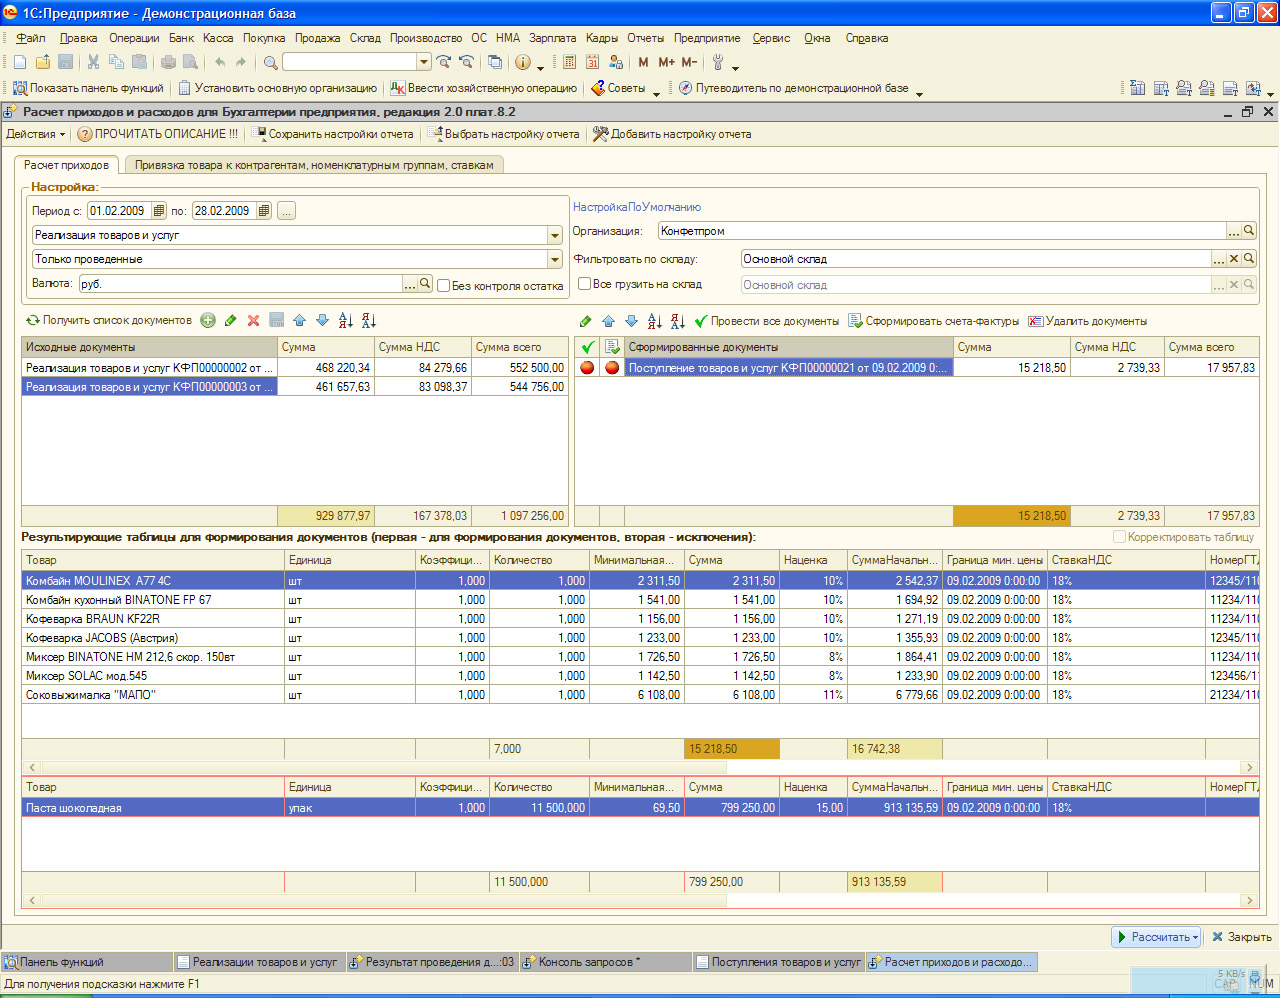Expand the Только проведенные dropdown
Screen dimensions: 1280x998
pos(555,259)
